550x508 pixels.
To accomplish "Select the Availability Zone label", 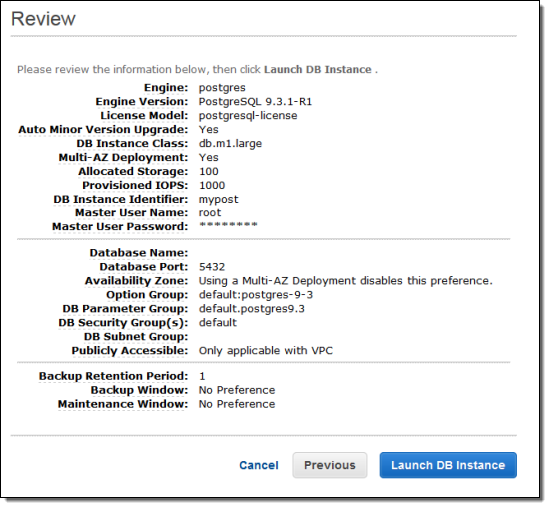I will point(136,281).
